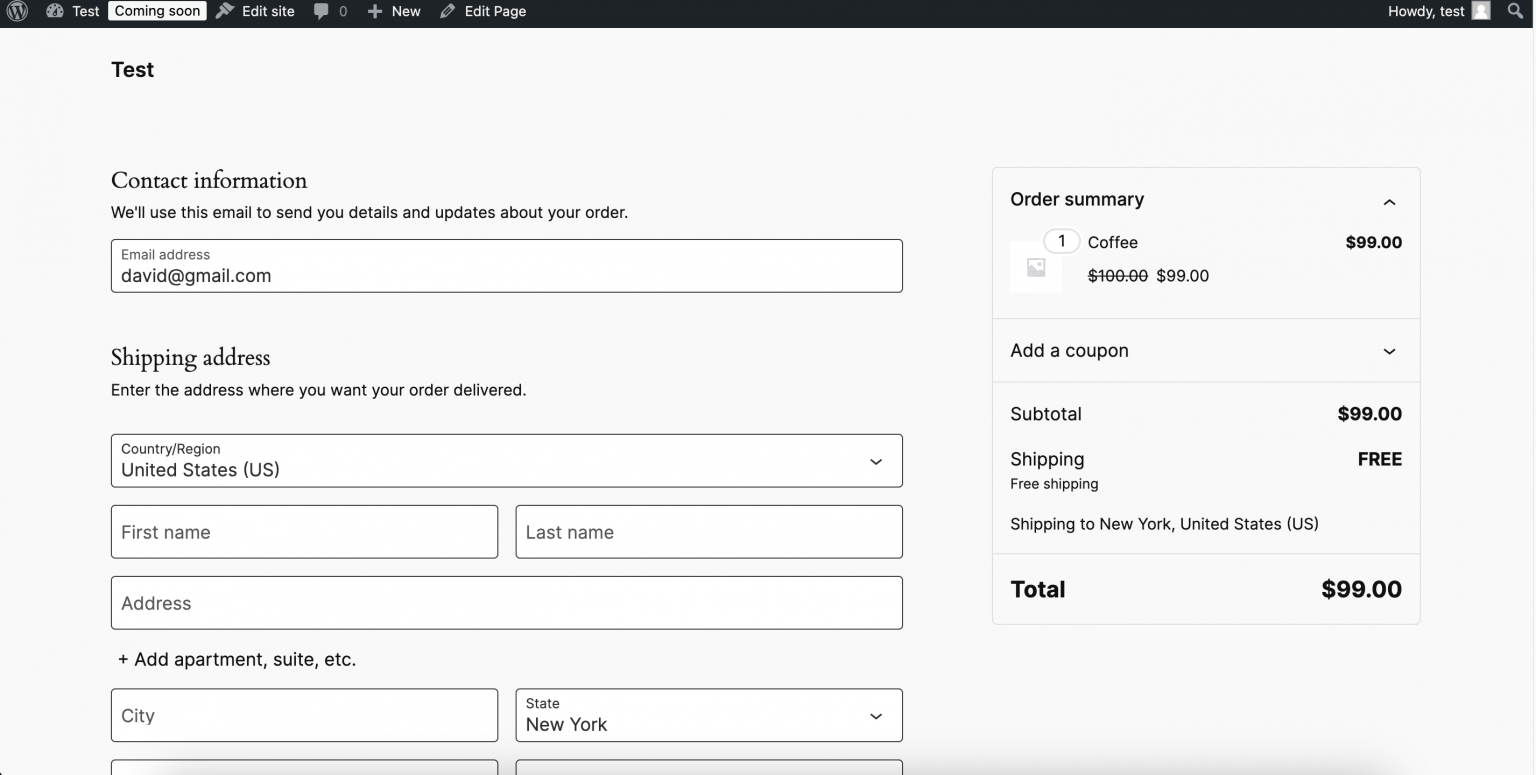The width and height of the screenshot is (1536, 775).
Task: Click the WordPress logo in the admin bar
Action: coord(16,11)
